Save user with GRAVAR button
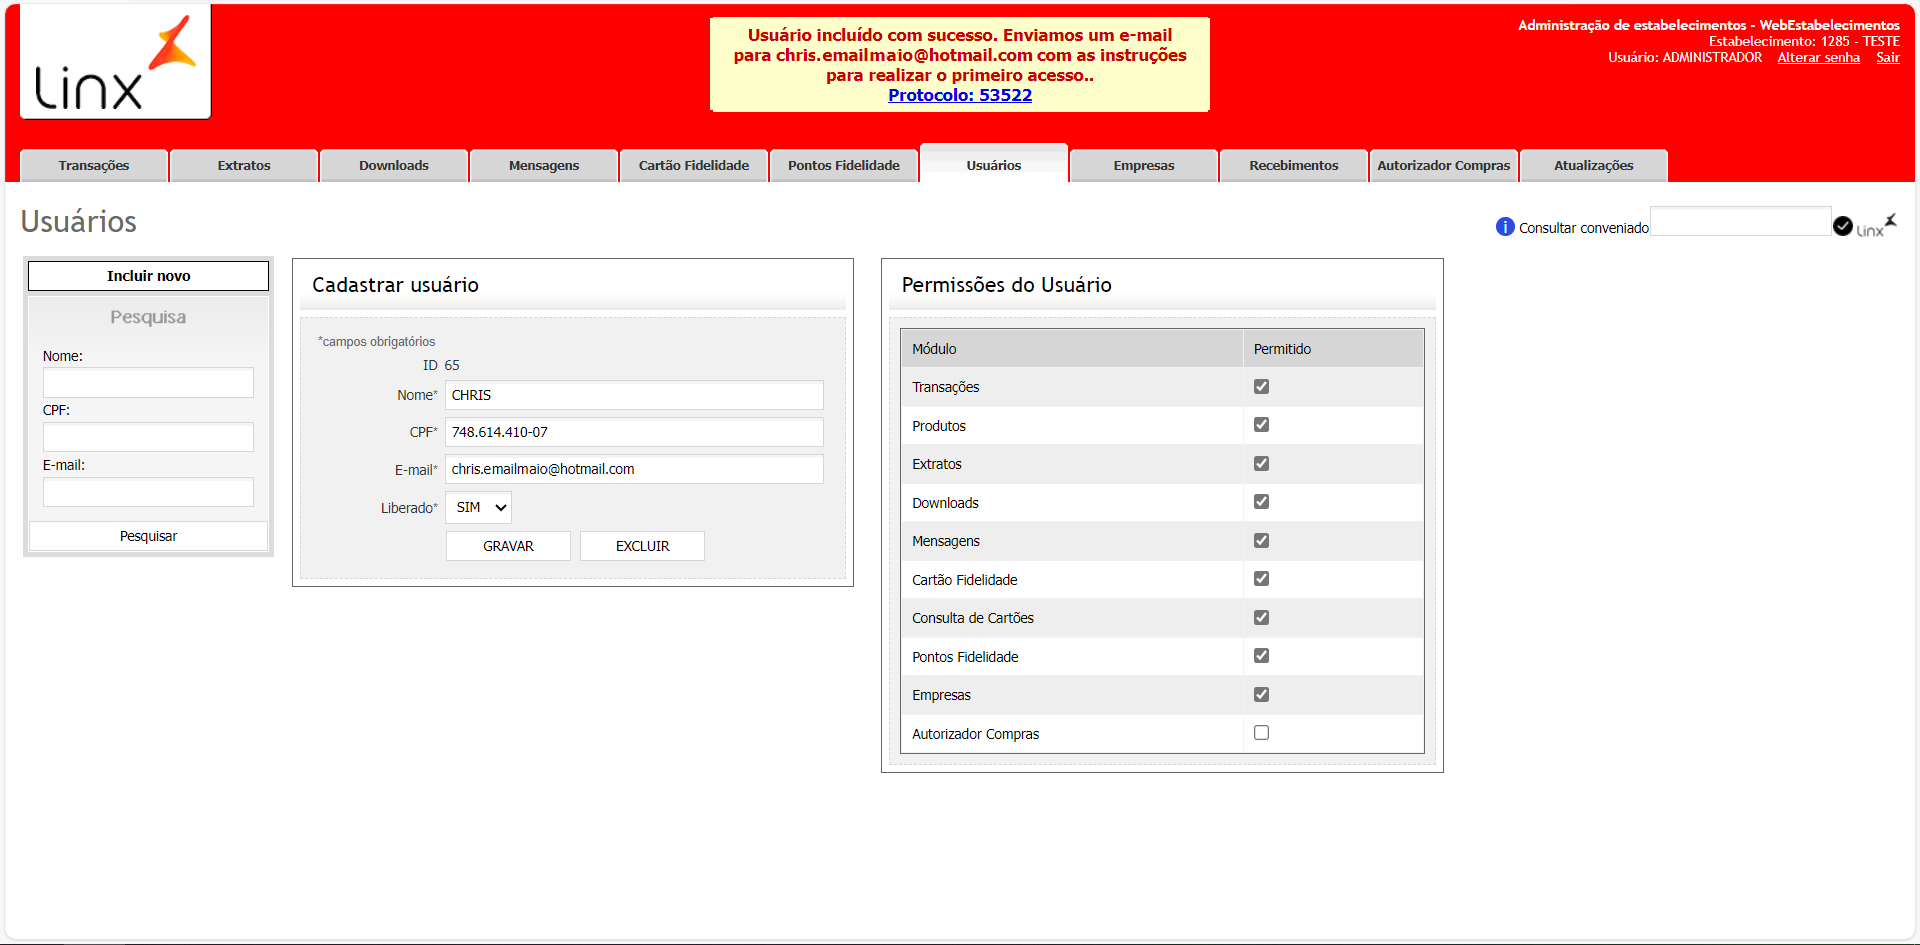1920x945 pixels. point(508,546)
